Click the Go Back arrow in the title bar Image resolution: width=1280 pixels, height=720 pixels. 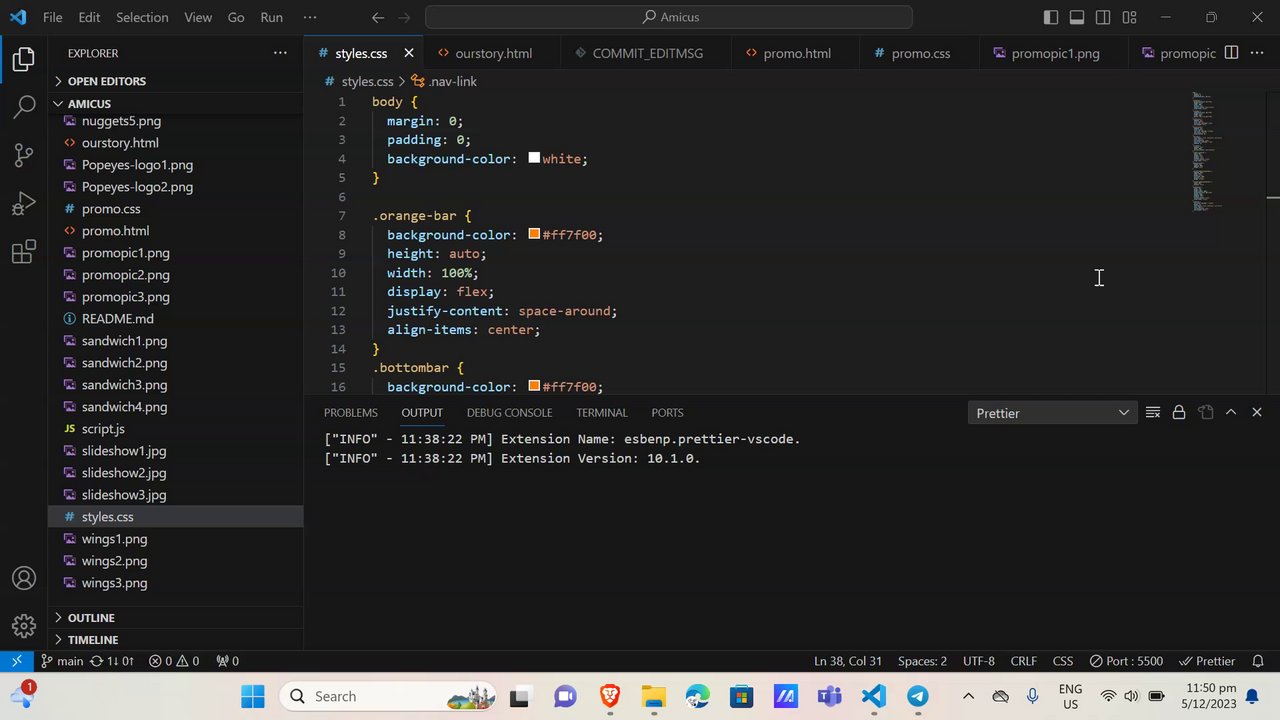(x=378, y=17)
